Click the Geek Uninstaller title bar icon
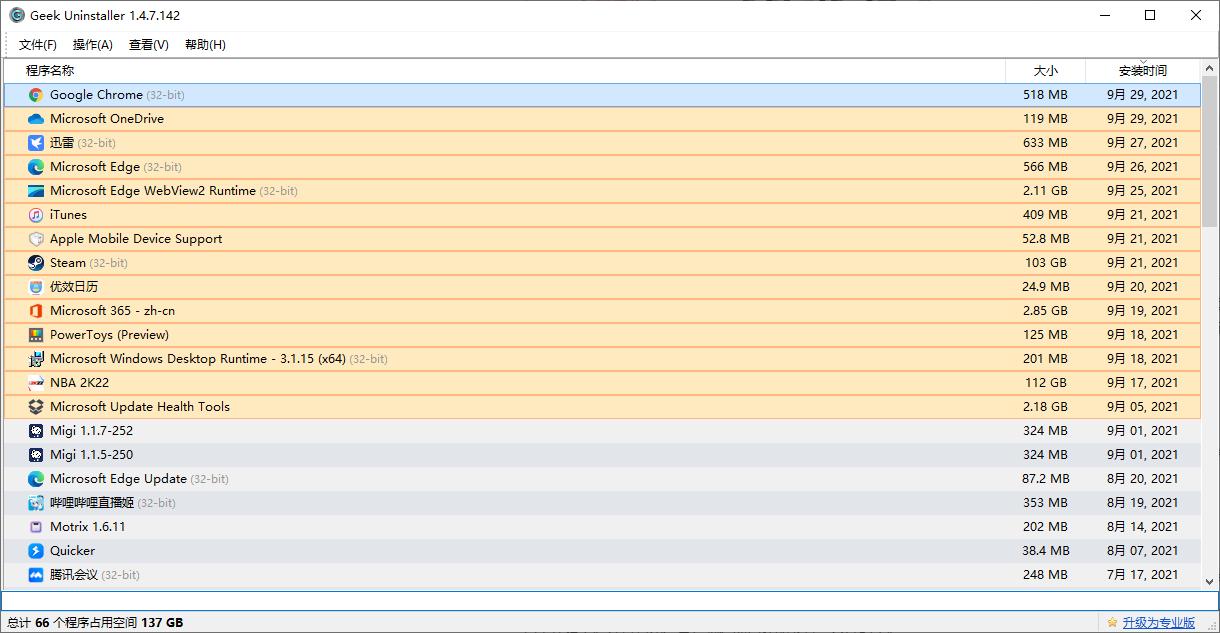Viewport: 1220px width, 633px height. point(17,15)
